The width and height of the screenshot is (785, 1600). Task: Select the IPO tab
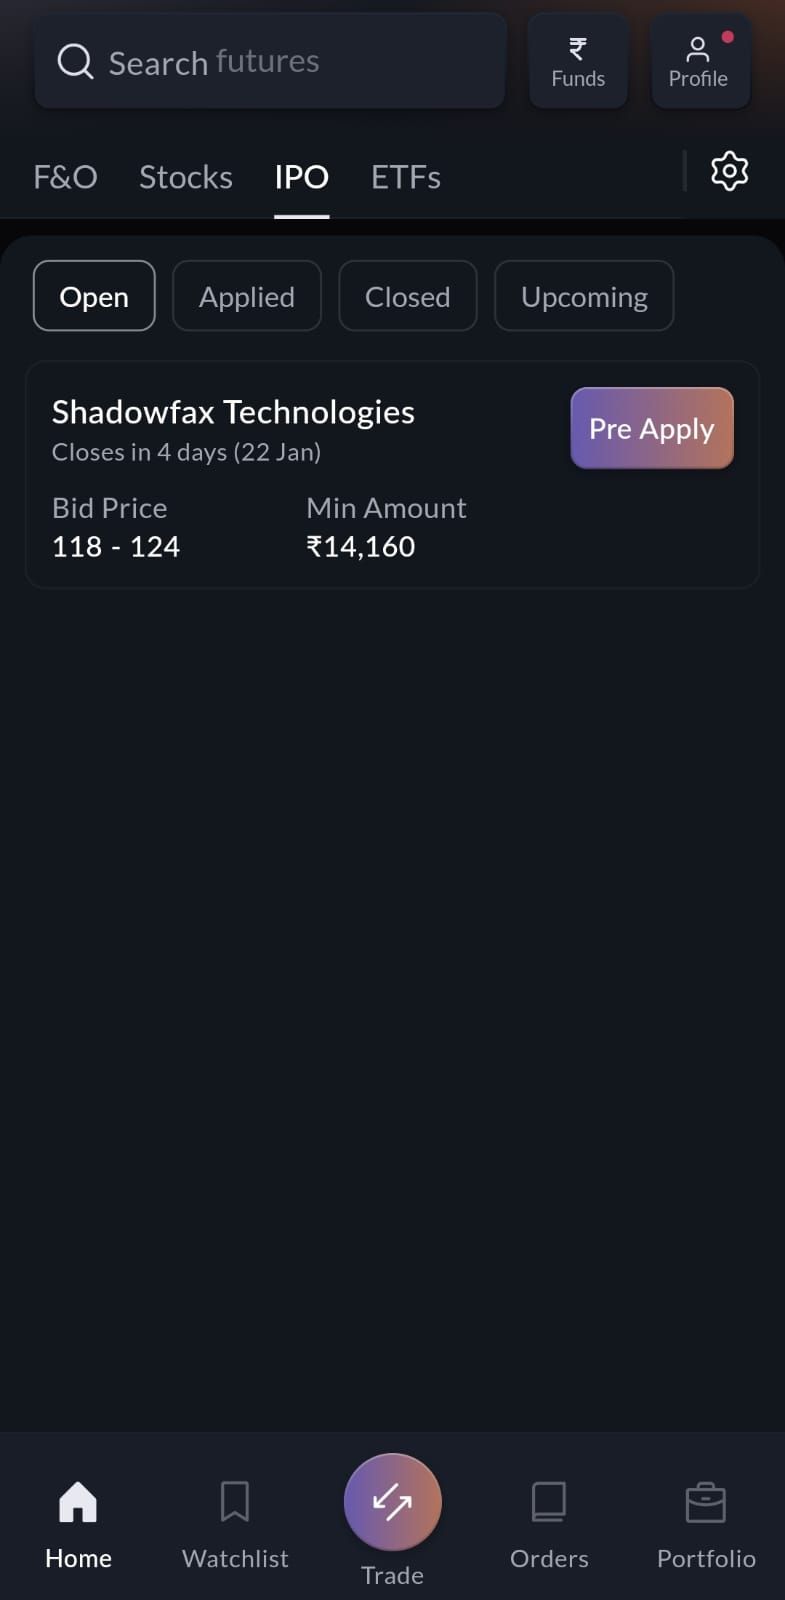301,177
